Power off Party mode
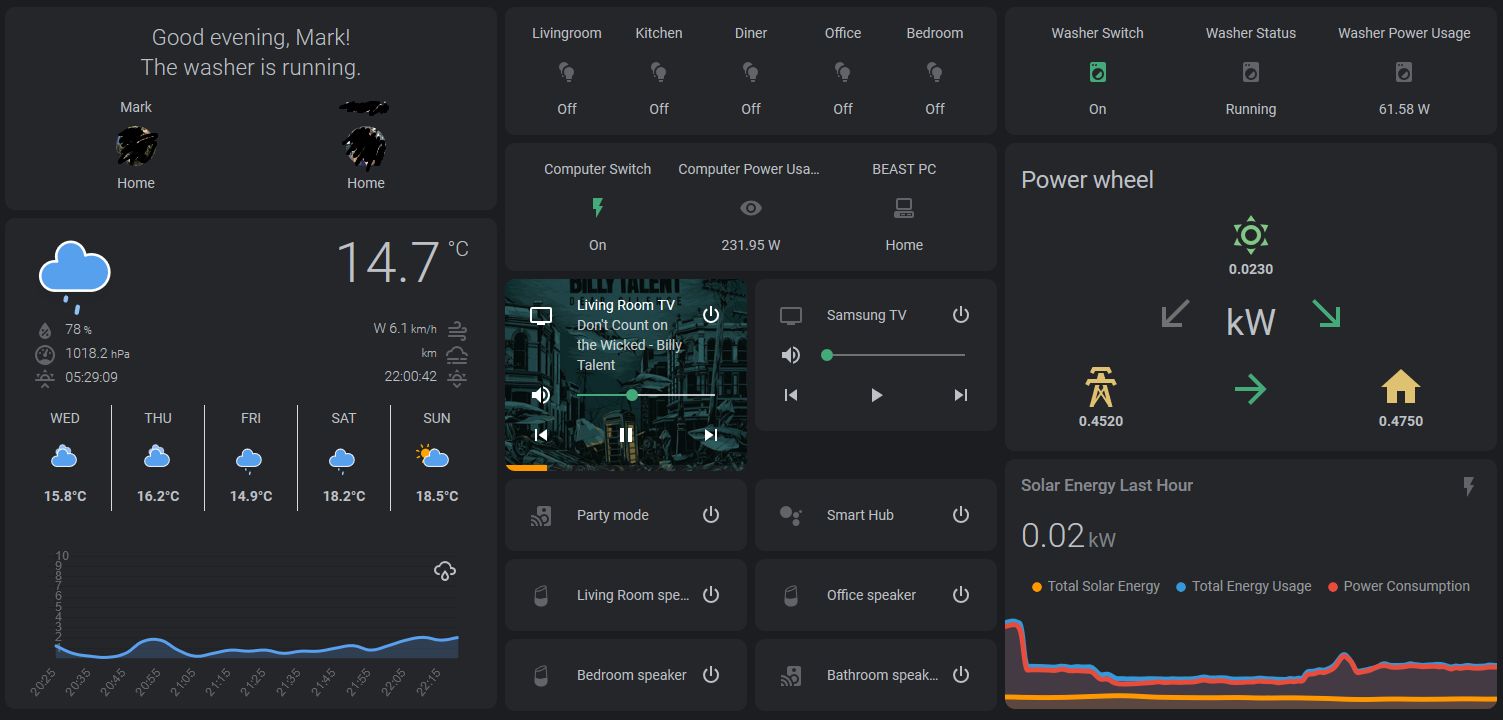1503x720 pixels. [710, 514]
